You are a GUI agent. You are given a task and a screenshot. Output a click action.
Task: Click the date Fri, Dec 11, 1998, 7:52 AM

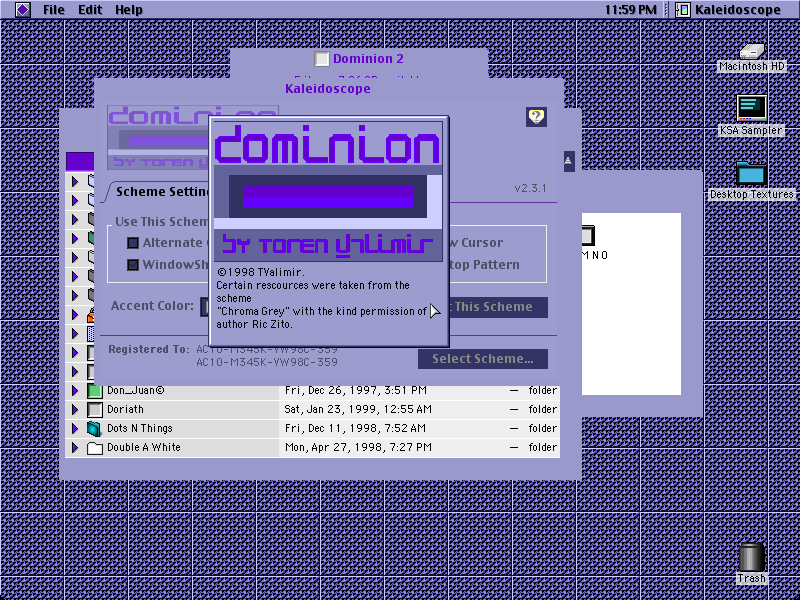[x=355, y=429]
